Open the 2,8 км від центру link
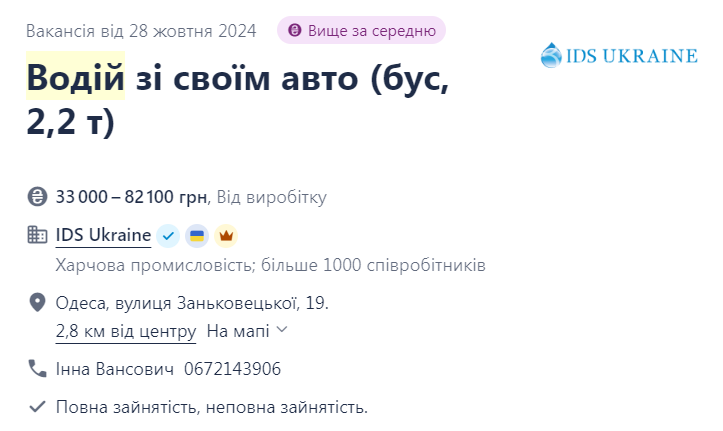Image resolution: width=723 pixels, height=431 pixels. click(x=126, y=331)
